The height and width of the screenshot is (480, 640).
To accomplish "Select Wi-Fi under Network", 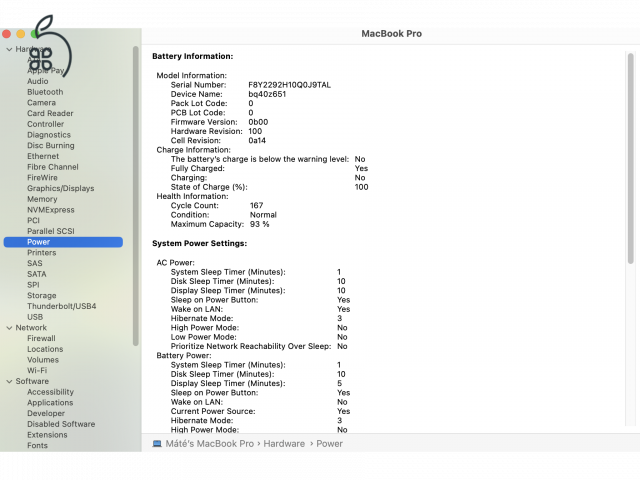I will coord(37,371).
